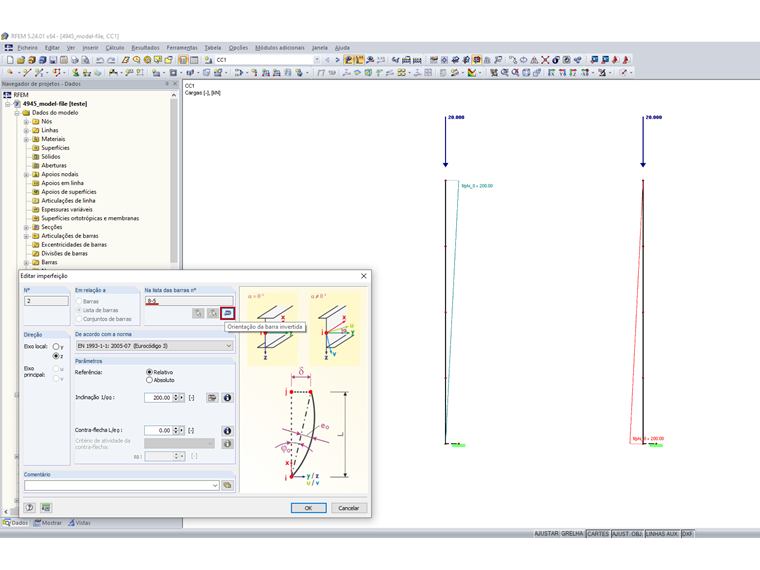Image resolution: width=760 pixels, height=570 pixels.
Task: Click Cancelar in the imperfection dialog
Action: (348, 508)
